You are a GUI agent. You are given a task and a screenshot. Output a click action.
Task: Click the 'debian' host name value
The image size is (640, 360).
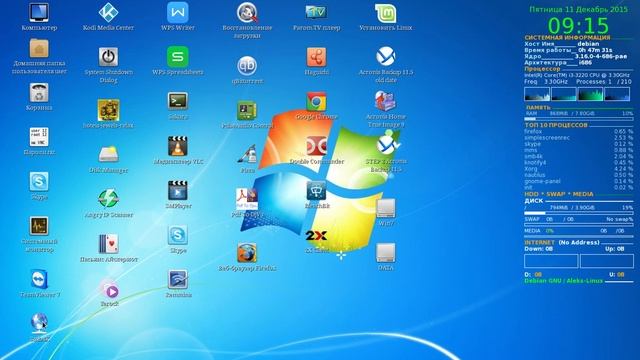pos(588,44)
